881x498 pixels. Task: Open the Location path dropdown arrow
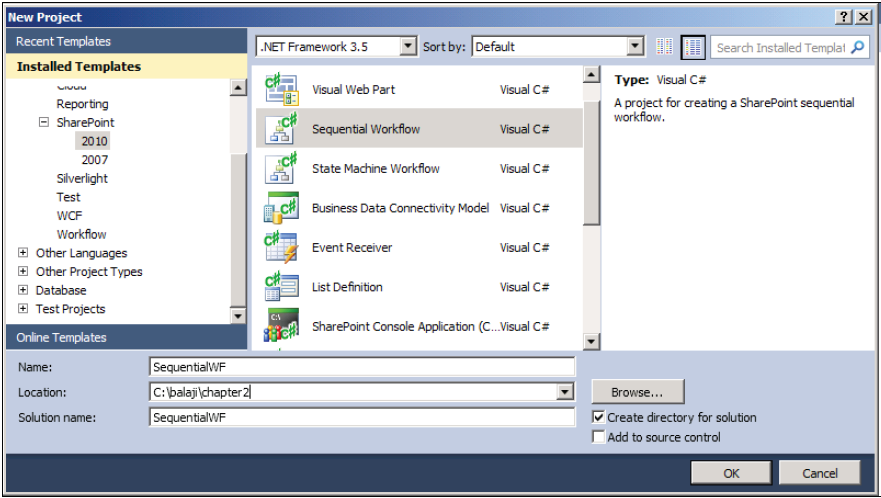(x=565, y=392)
